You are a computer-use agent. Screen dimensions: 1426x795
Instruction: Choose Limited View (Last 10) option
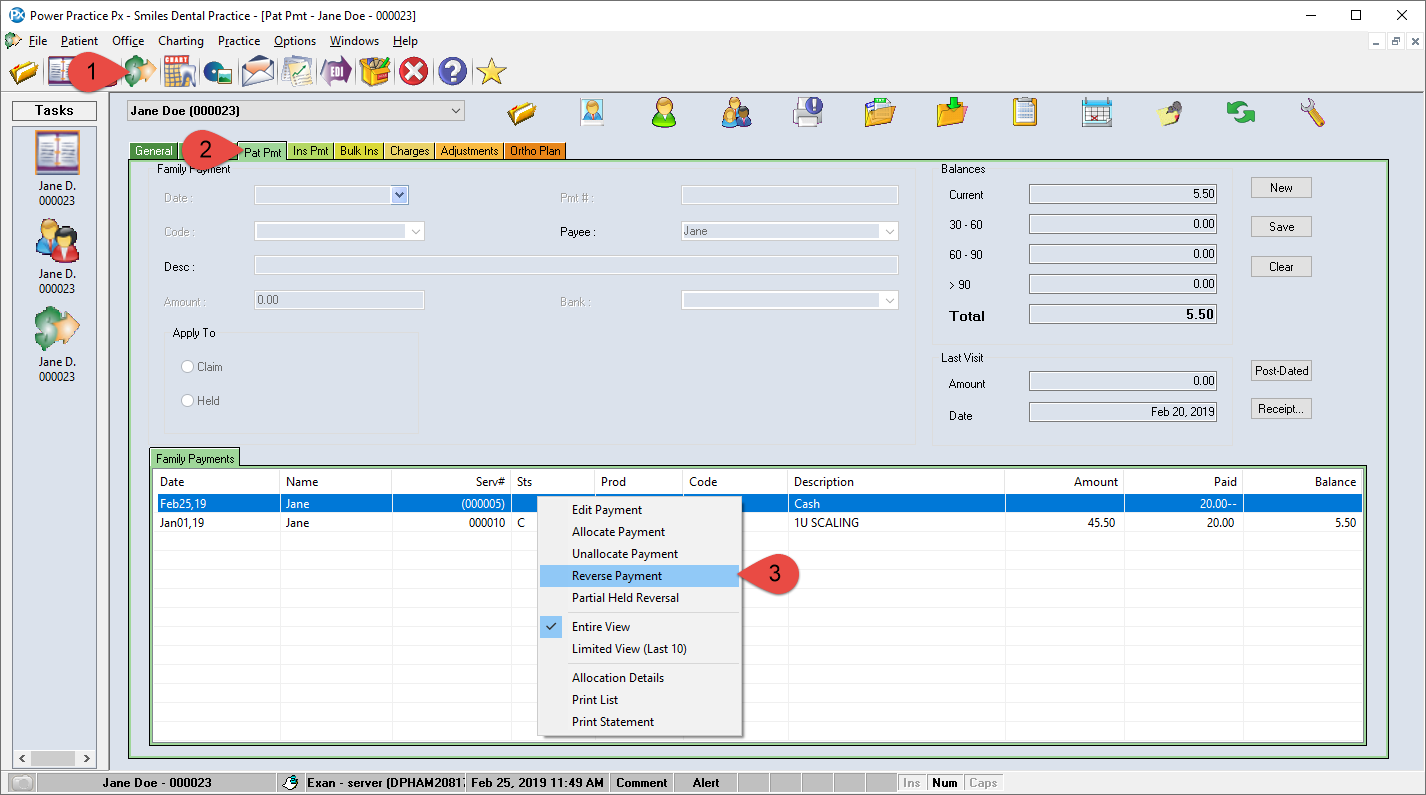point(640,649)
